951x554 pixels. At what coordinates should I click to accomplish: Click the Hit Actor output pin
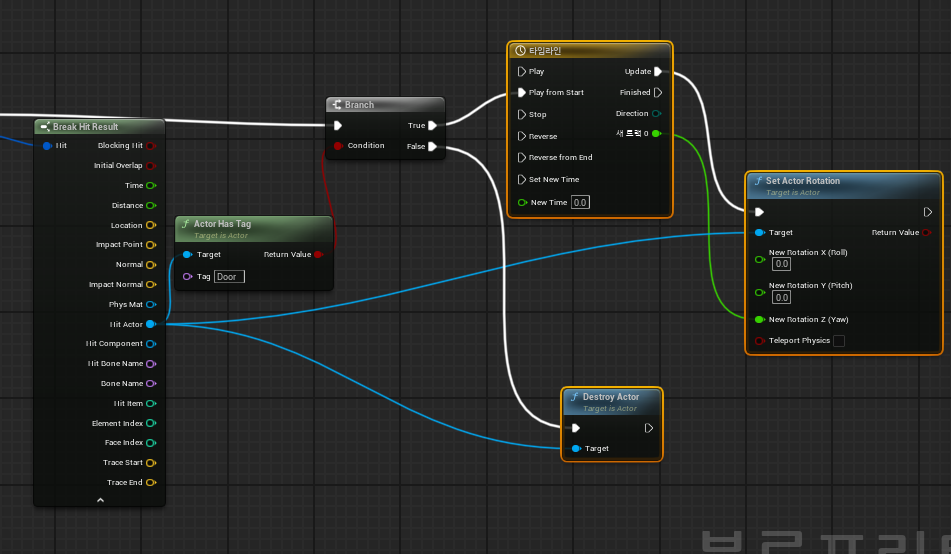[x=151, y=324]
